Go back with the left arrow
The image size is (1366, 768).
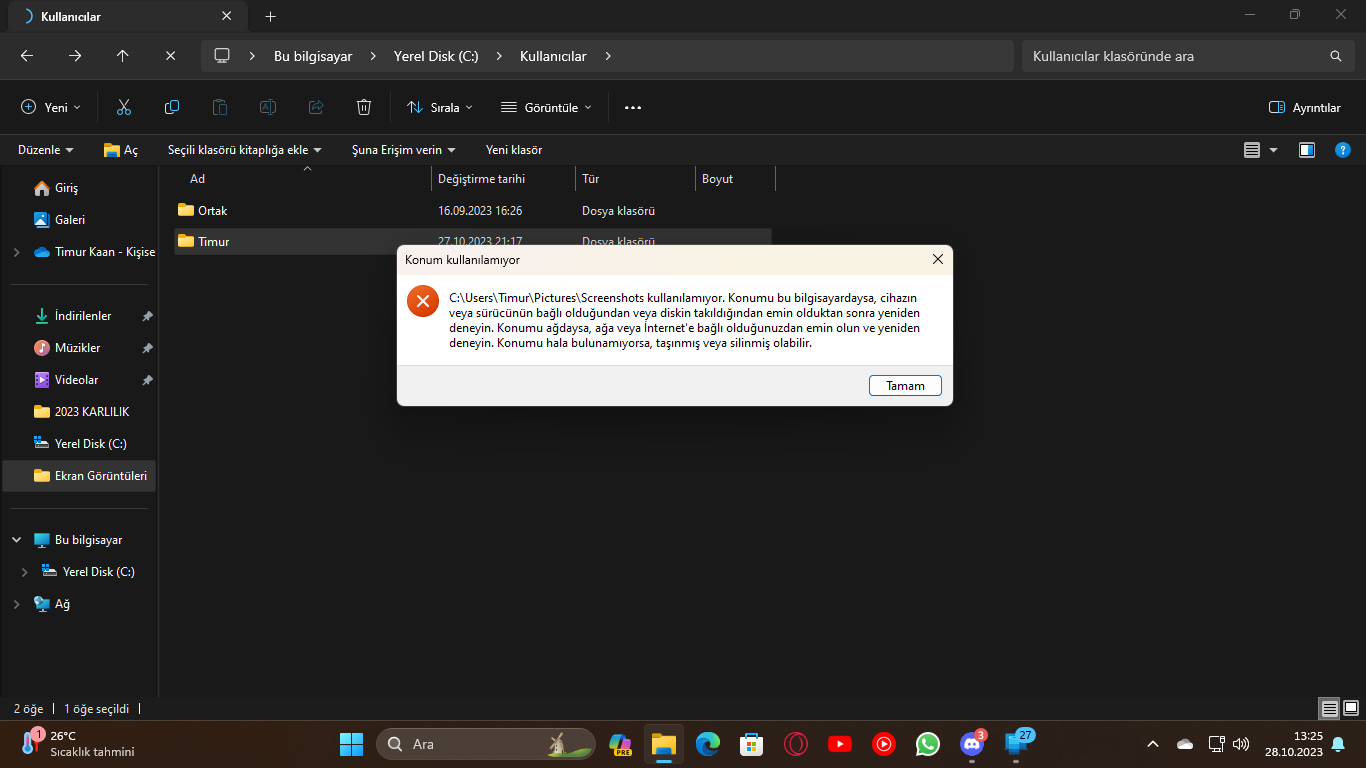click(x=27, y=56)
